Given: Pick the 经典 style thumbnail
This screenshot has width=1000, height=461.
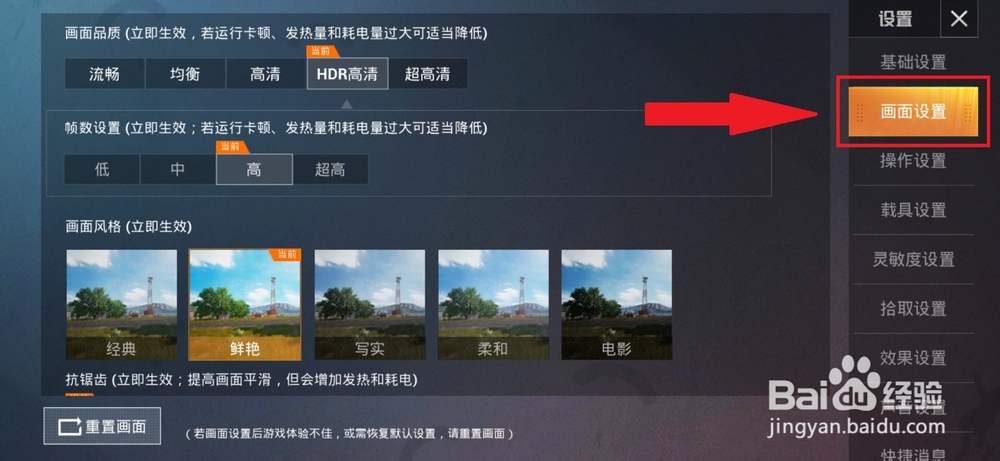Looking at the screenshot, I should [x=121, y=305].
